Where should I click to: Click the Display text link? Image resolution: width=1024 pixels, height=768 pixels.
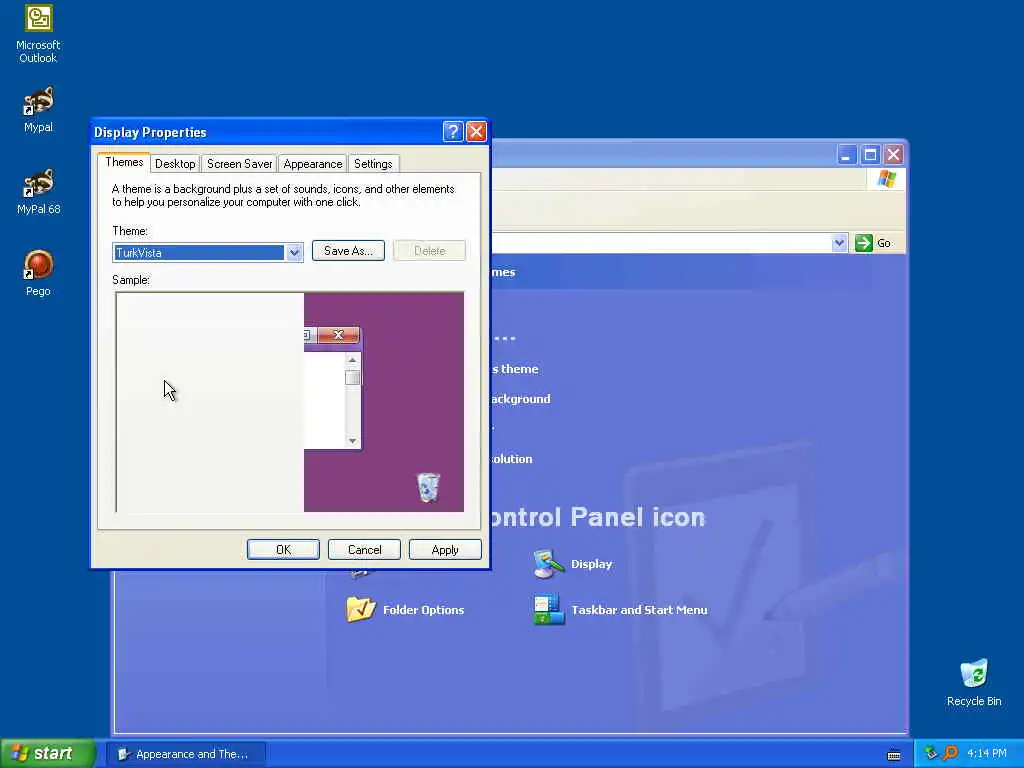point(592,564)
